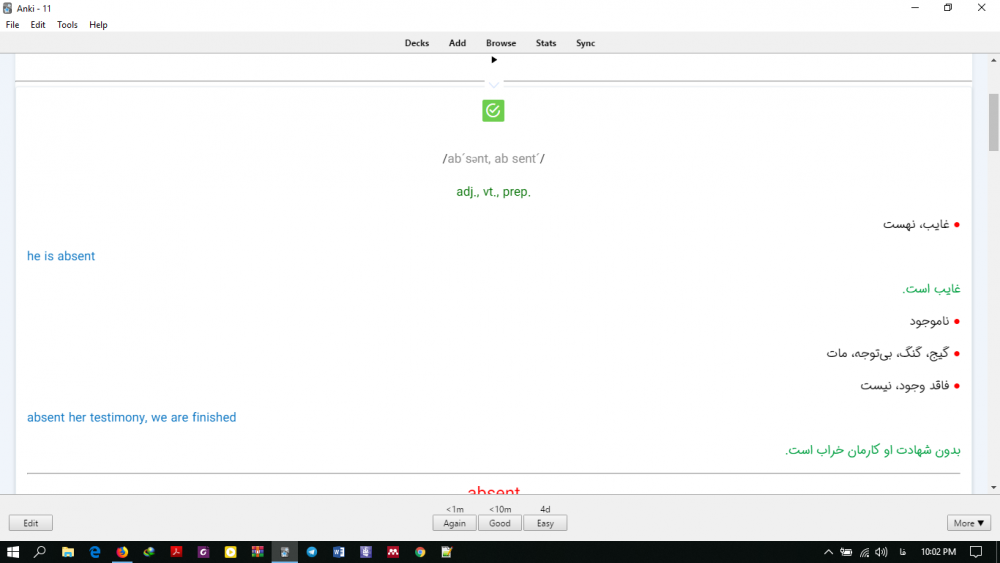Open Telegram from the taskbar
This screenshot has width=1000, height=563.
point(312,552)
